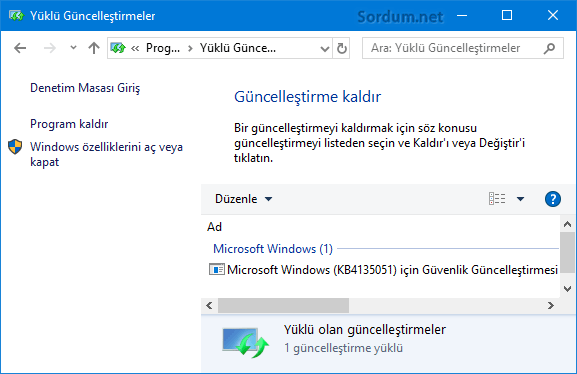The width and height of the screenshot is (577, 374).
Task: Go up one folder level
Action: (94, 48)
